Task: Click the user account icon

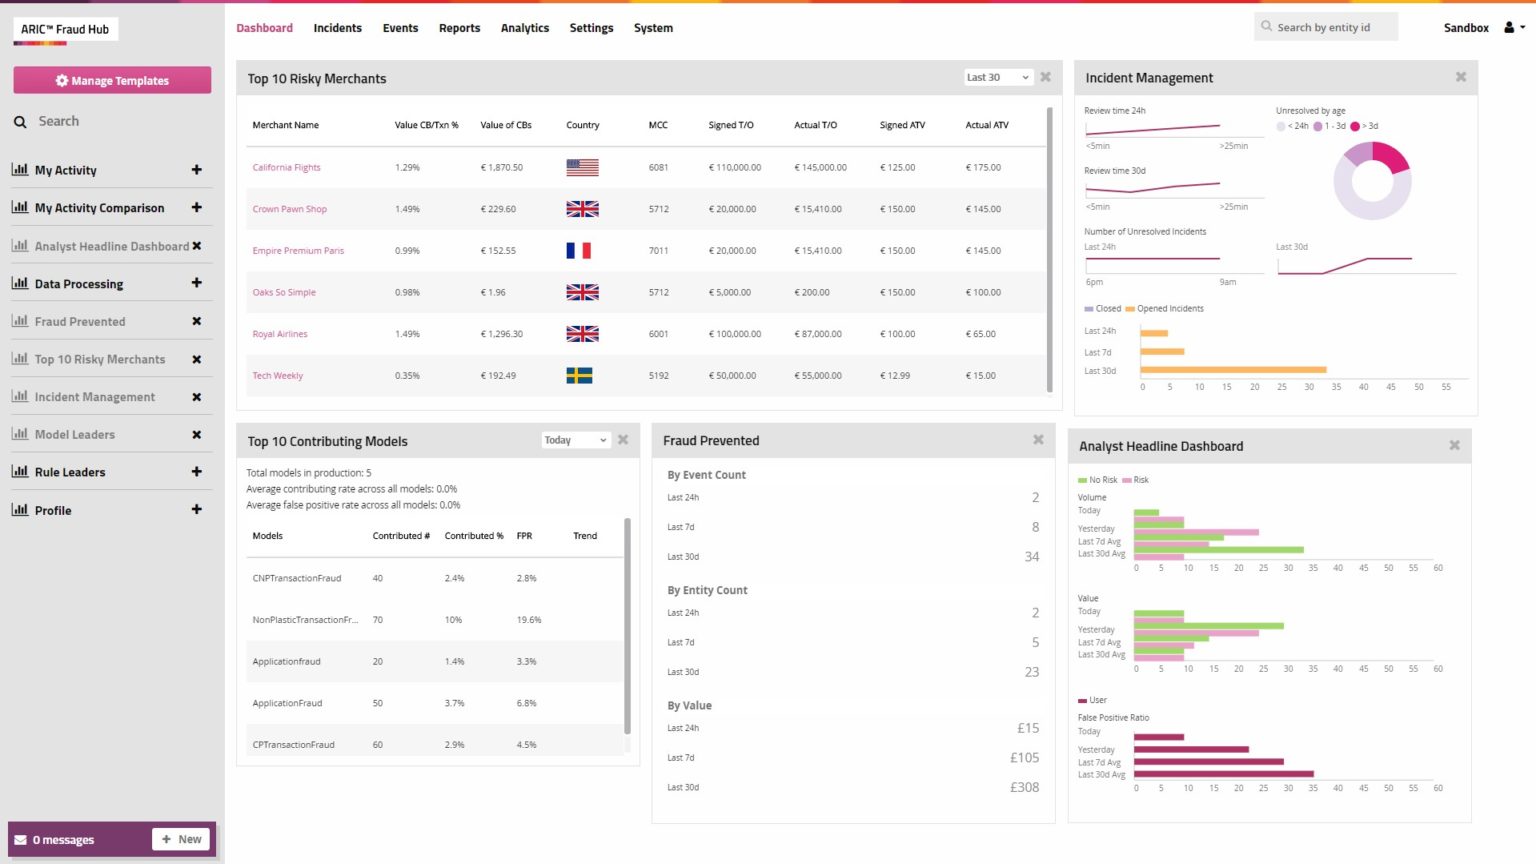Action: tap(1509, 28)
